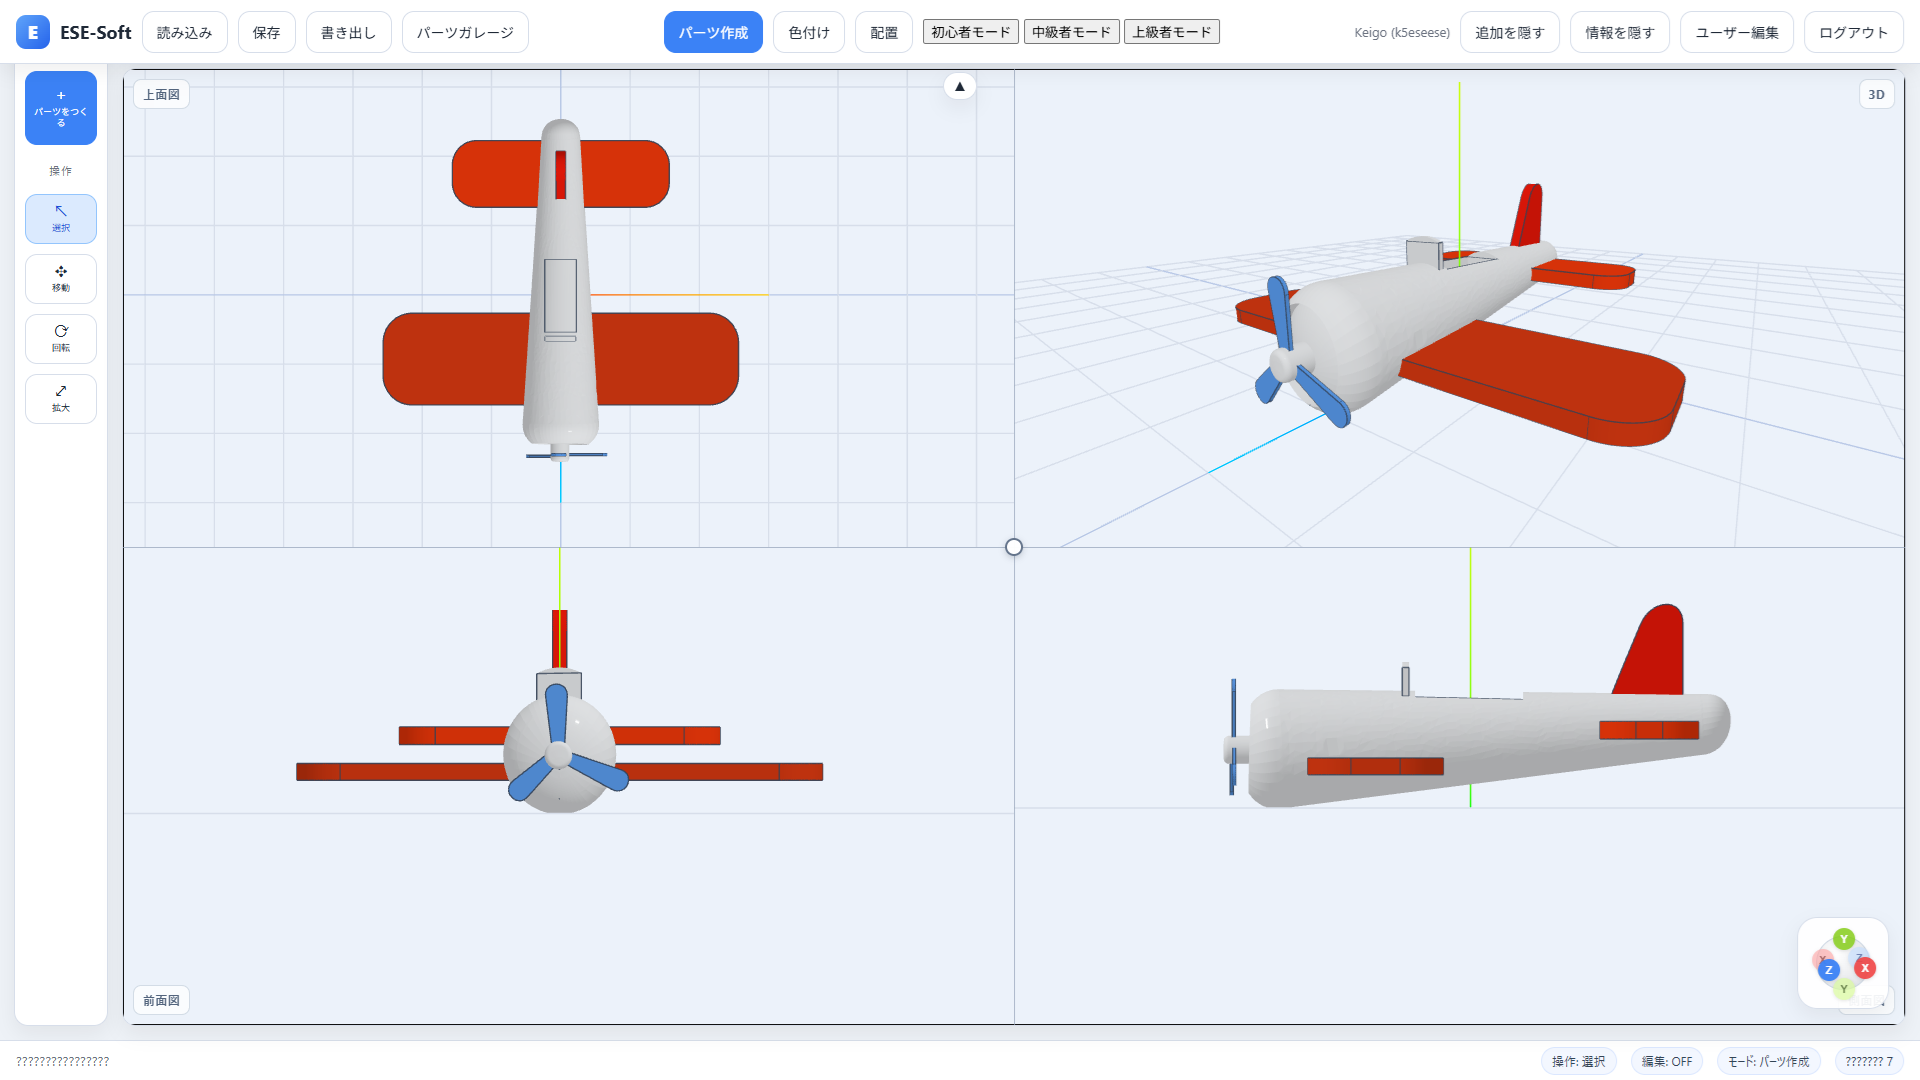Open the 配置 placement tab
1920x1080 pixels.
[x=884, y=32]
